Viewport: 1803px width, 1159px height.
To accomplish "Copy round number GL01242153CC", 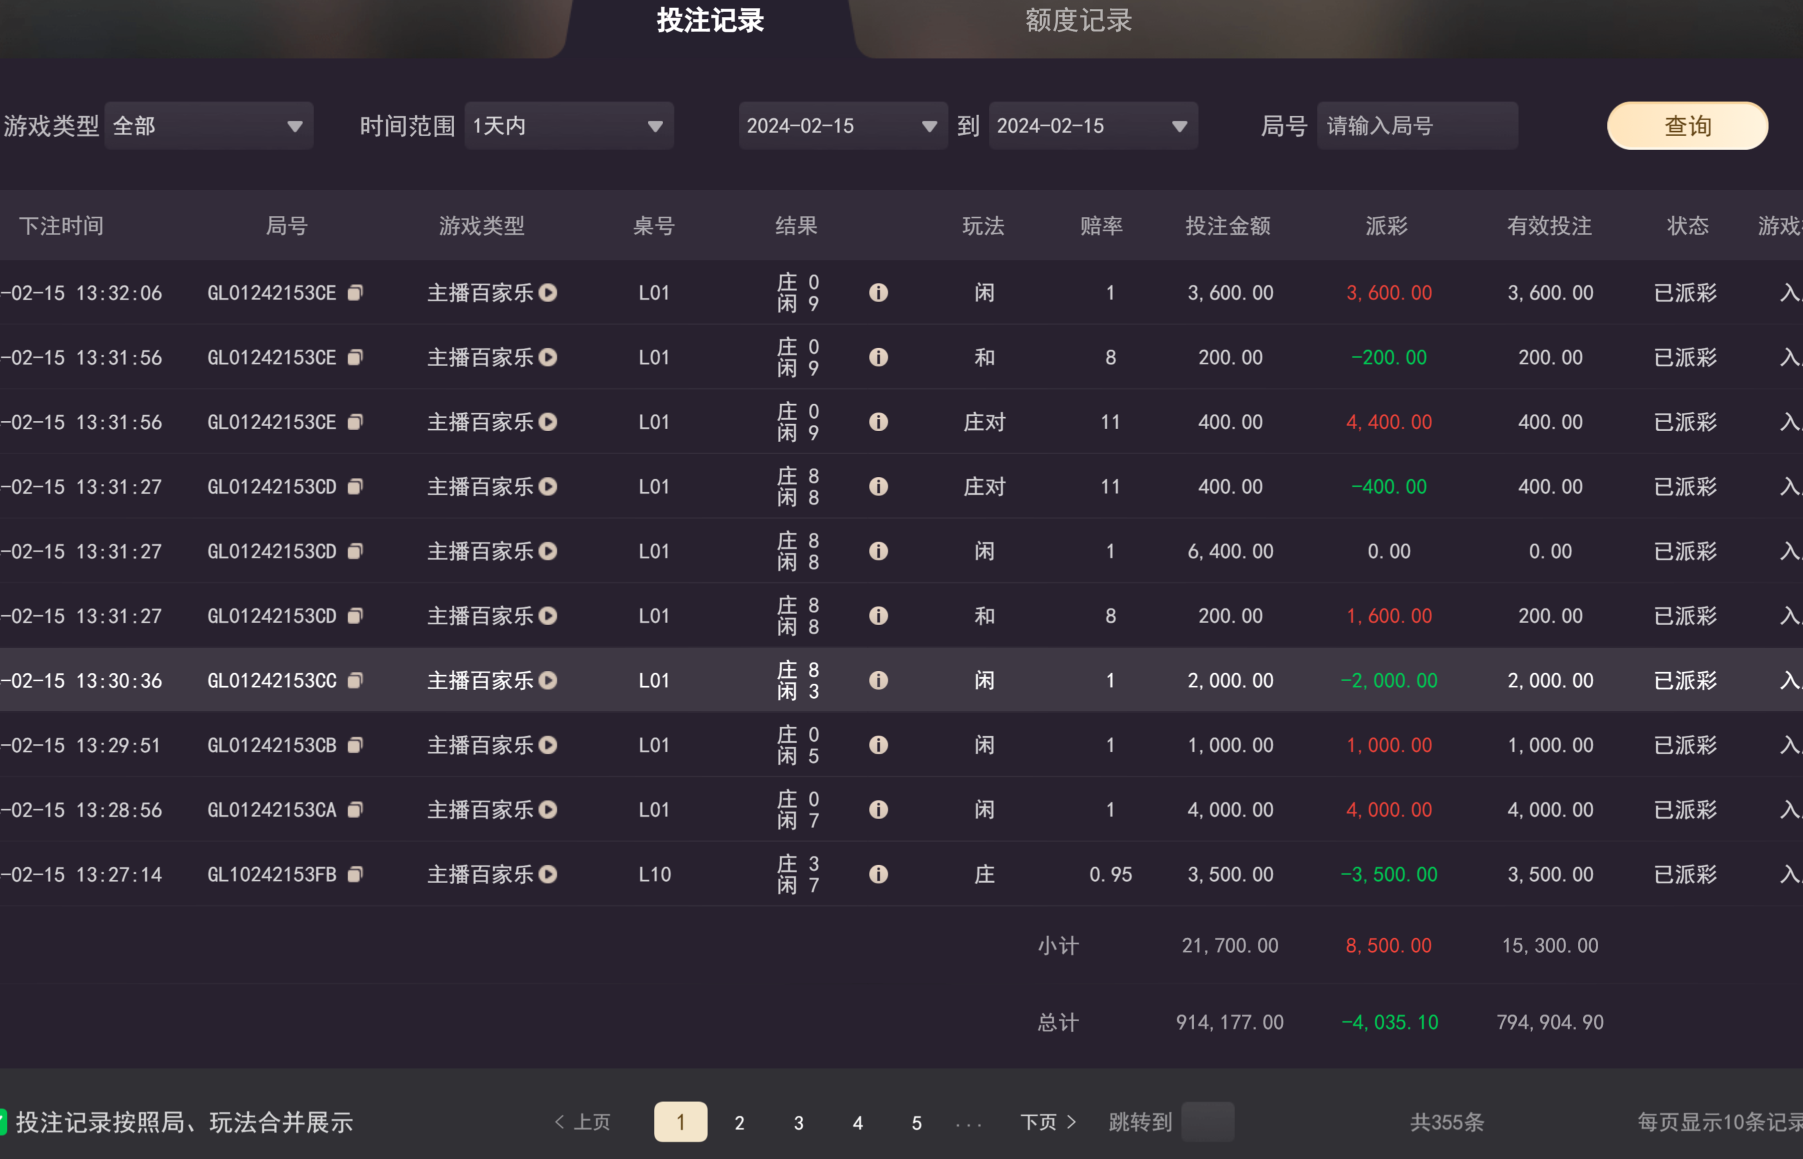I will (x=355, y=681).
